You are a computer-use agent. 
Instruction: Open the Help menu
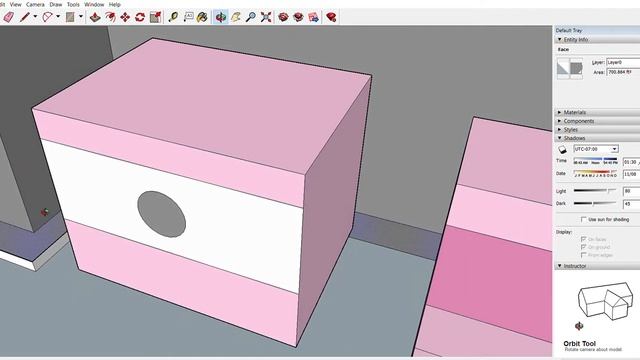(115, 4)
